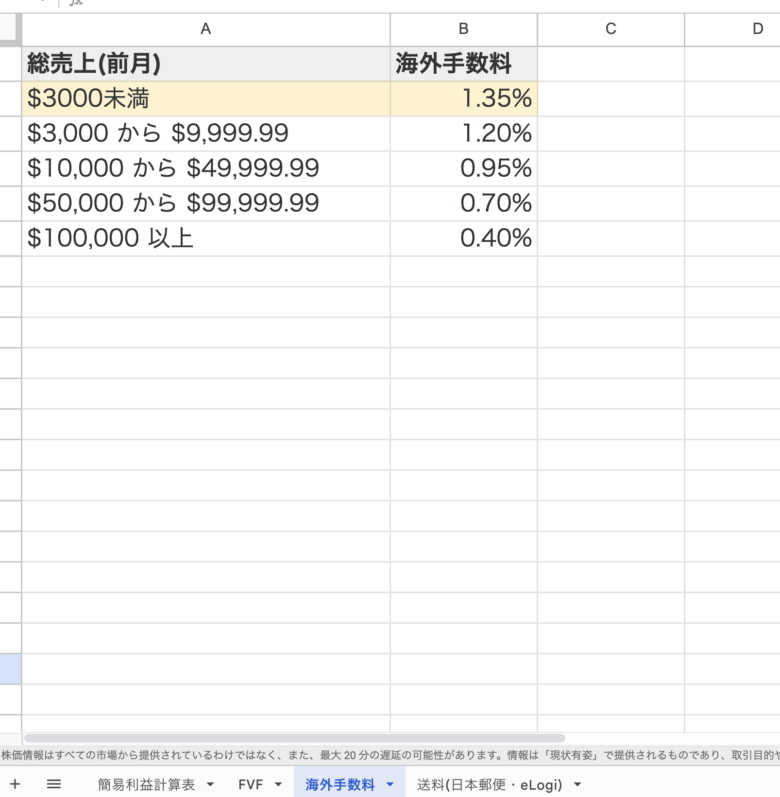This screenshot has width=780, height=797.
Task: Open dropdown arrow on 簡易利益計算表 tab
Action: (x=210, y=784)
